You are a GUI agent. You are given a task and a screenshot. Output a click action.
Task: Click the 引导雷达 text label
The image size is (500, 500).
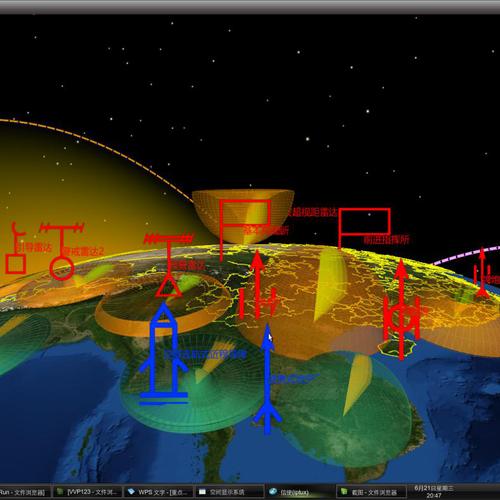click(x=33, y=247)
